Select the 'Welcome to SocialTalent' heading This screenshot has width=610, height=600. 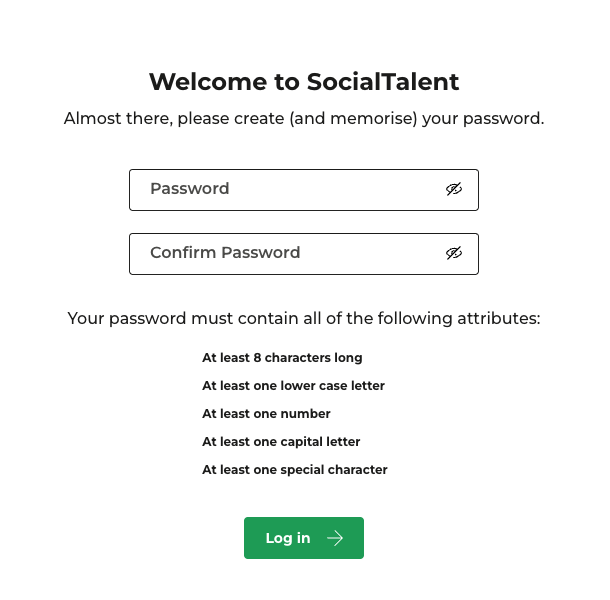pos(304,82)
